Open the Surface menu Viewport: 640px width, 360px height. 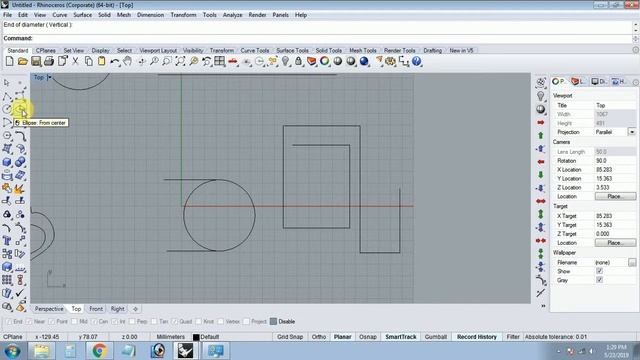[x=82, y=15]
